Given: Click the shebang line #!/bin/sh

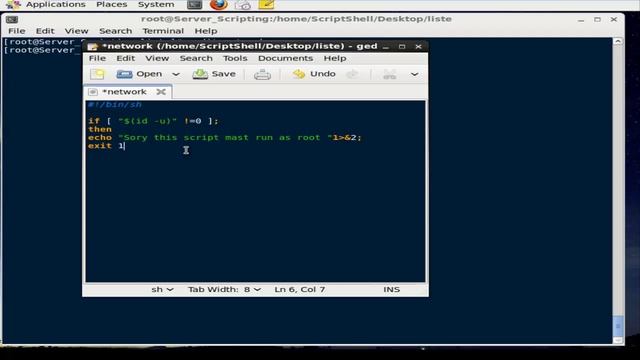Looking at the screenshot, I should (x=115, y=104).
